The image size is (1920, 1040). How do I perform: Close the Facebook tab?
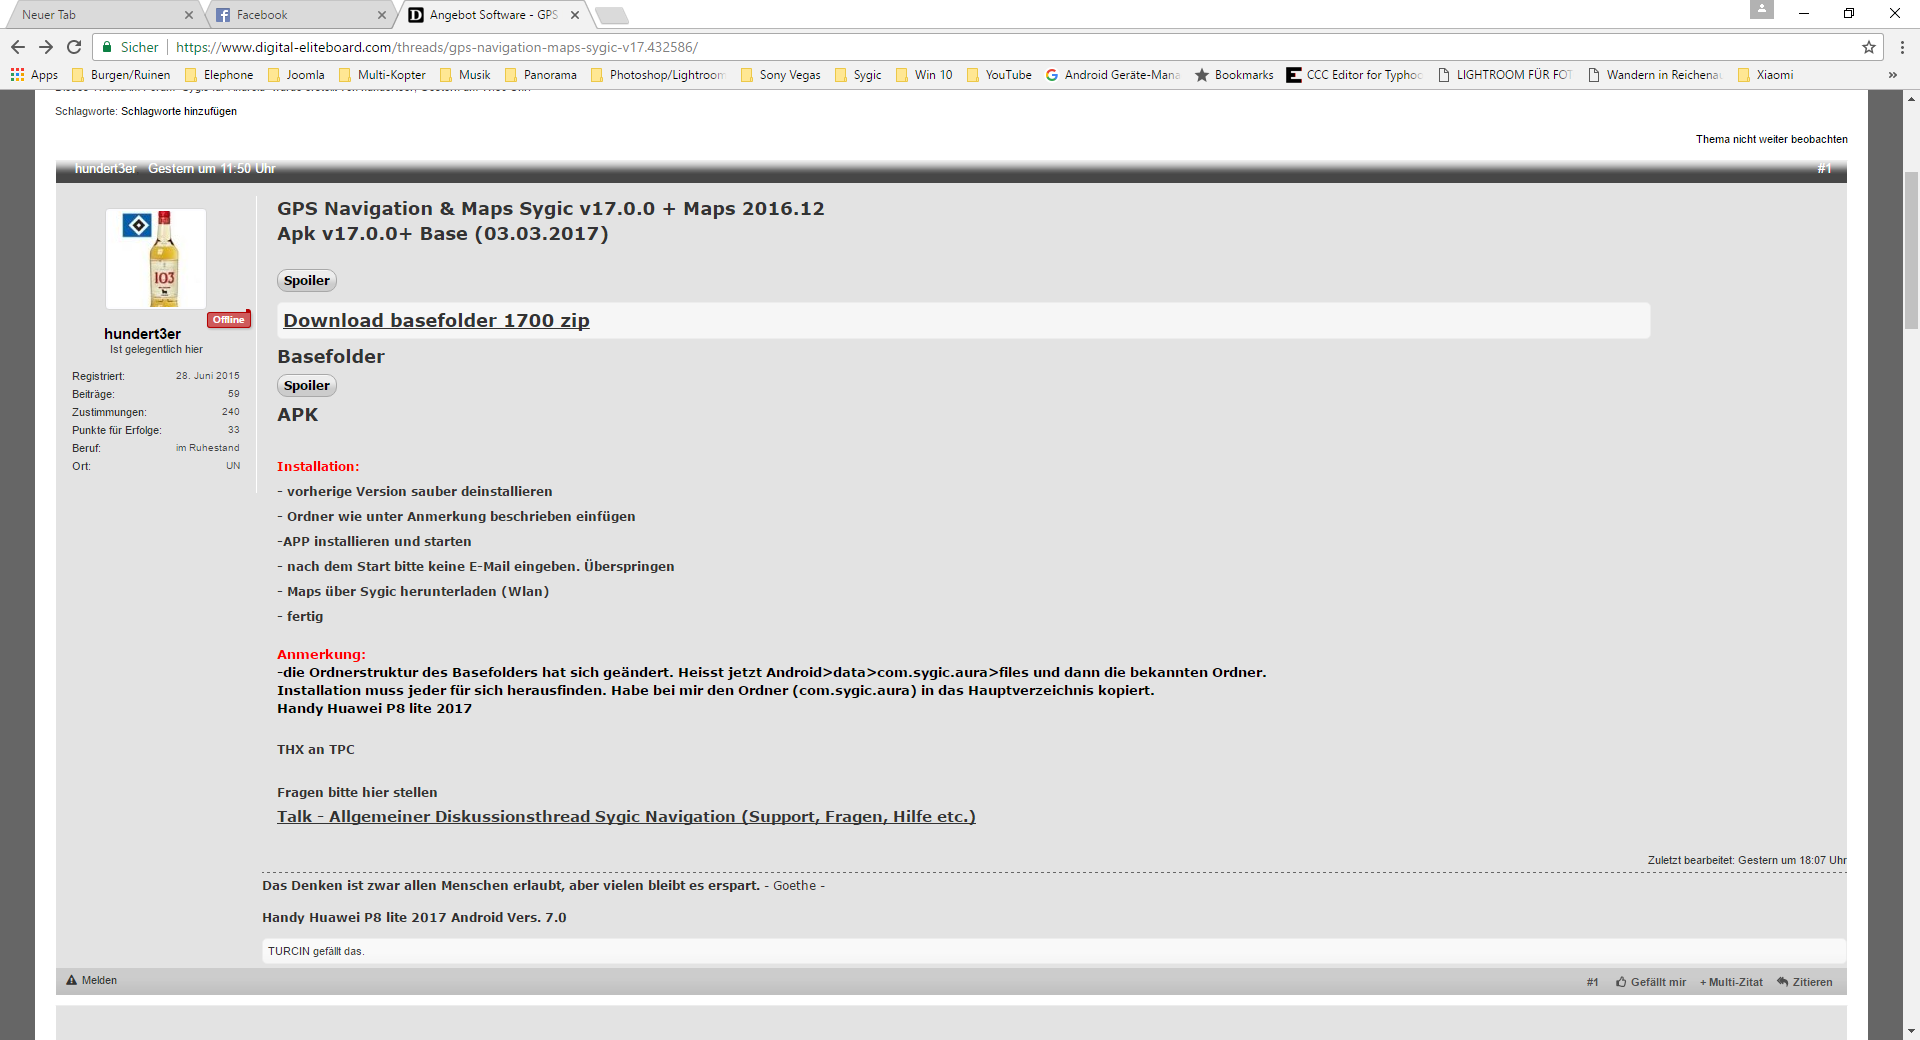coord(382,15)
